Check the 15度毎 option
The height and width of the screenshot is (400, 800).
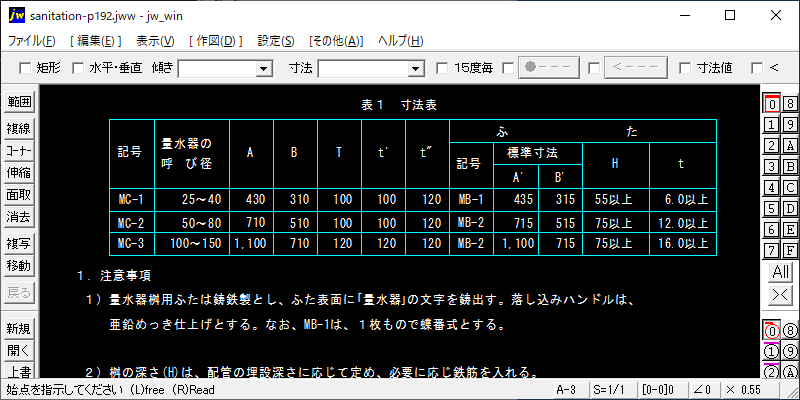[443, 68]
